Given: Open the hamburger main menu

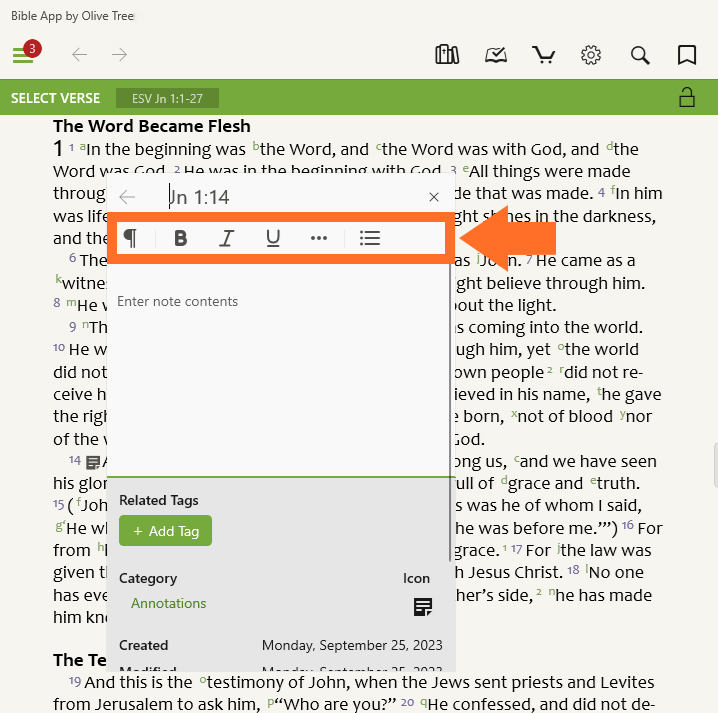Looking at the screenshot, I should pyautogui.click(x=23, y=55).
